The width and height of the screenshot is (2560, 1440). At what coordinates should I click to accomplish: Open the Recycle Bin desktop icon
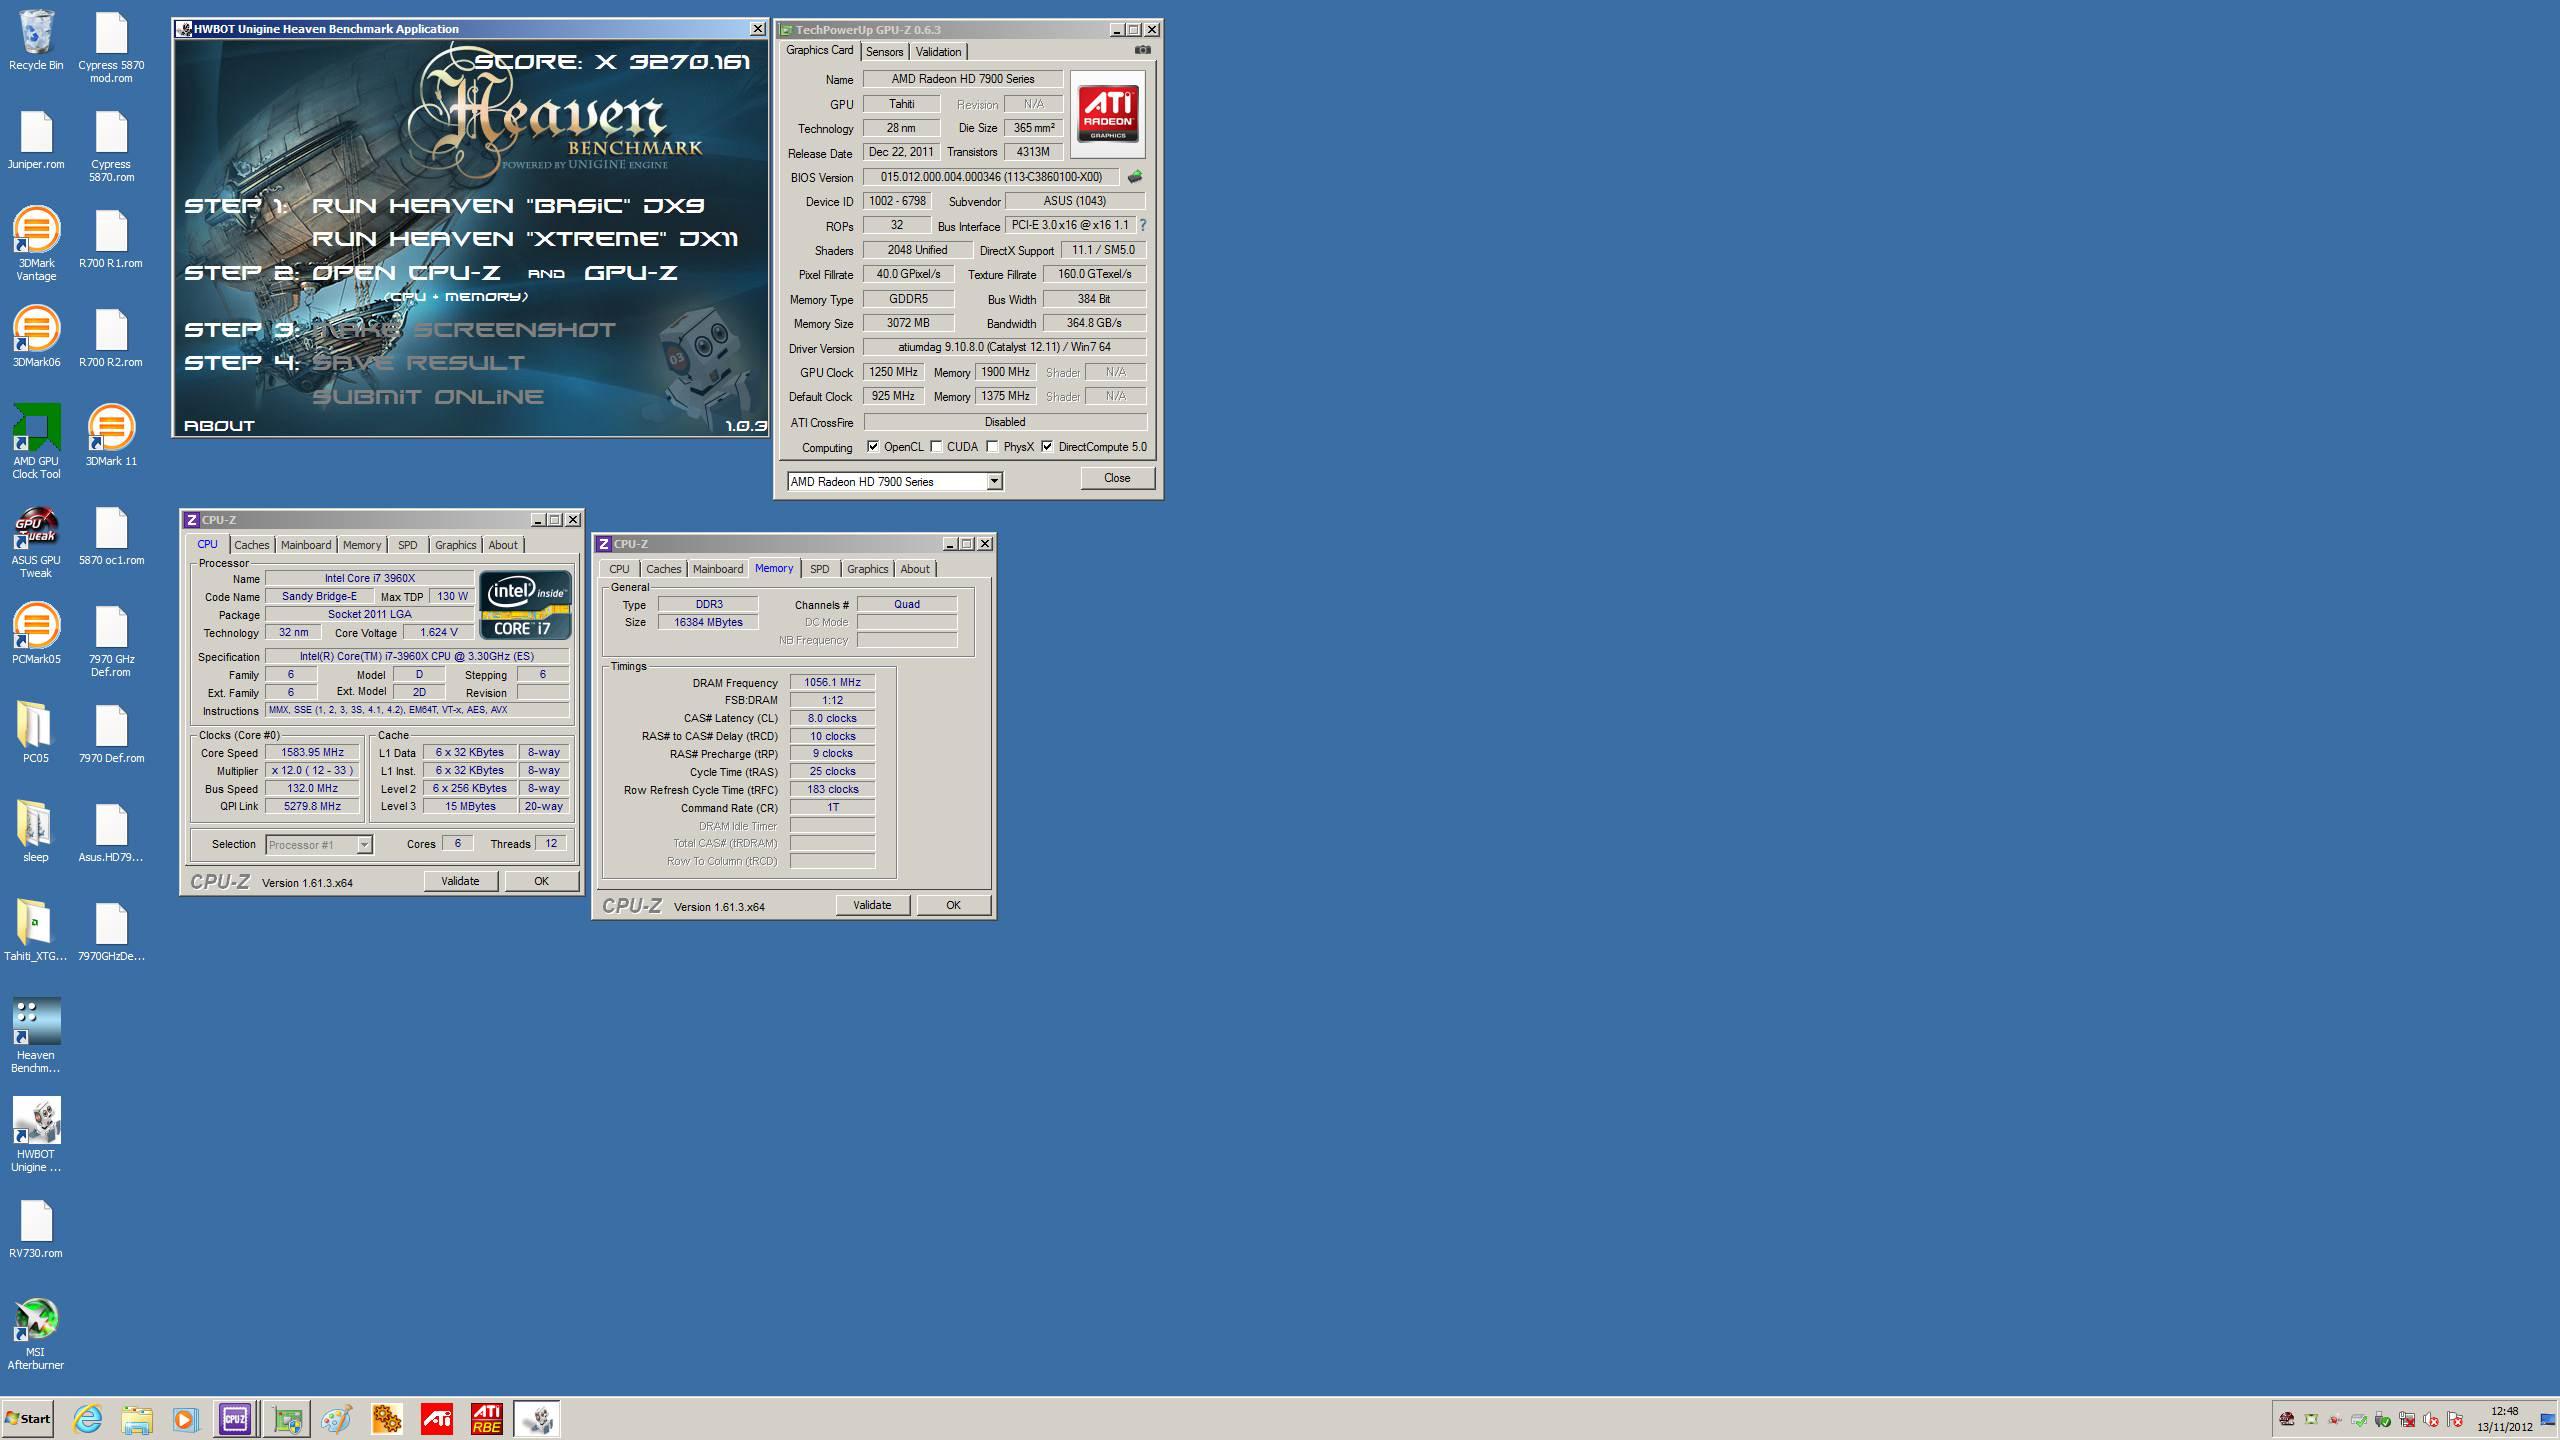(36, 42)
